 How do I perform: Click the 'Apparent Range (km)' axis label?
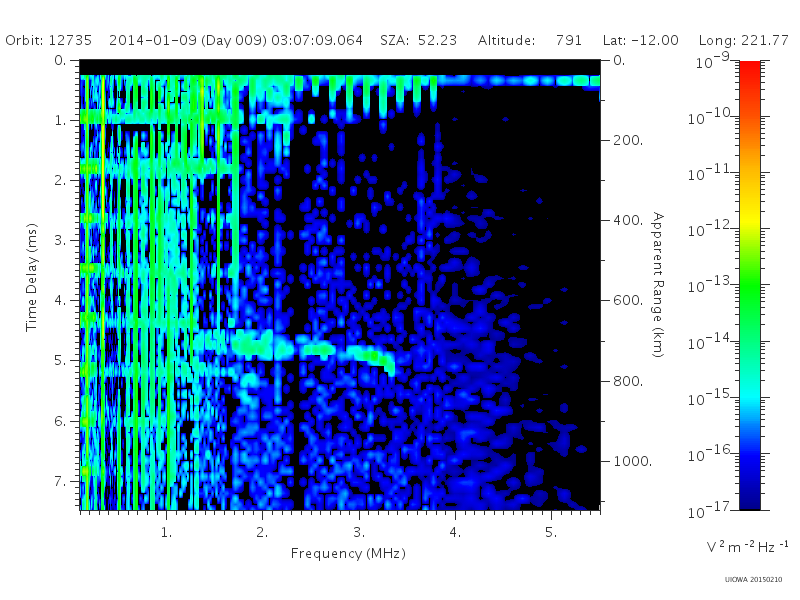point(658,285)
